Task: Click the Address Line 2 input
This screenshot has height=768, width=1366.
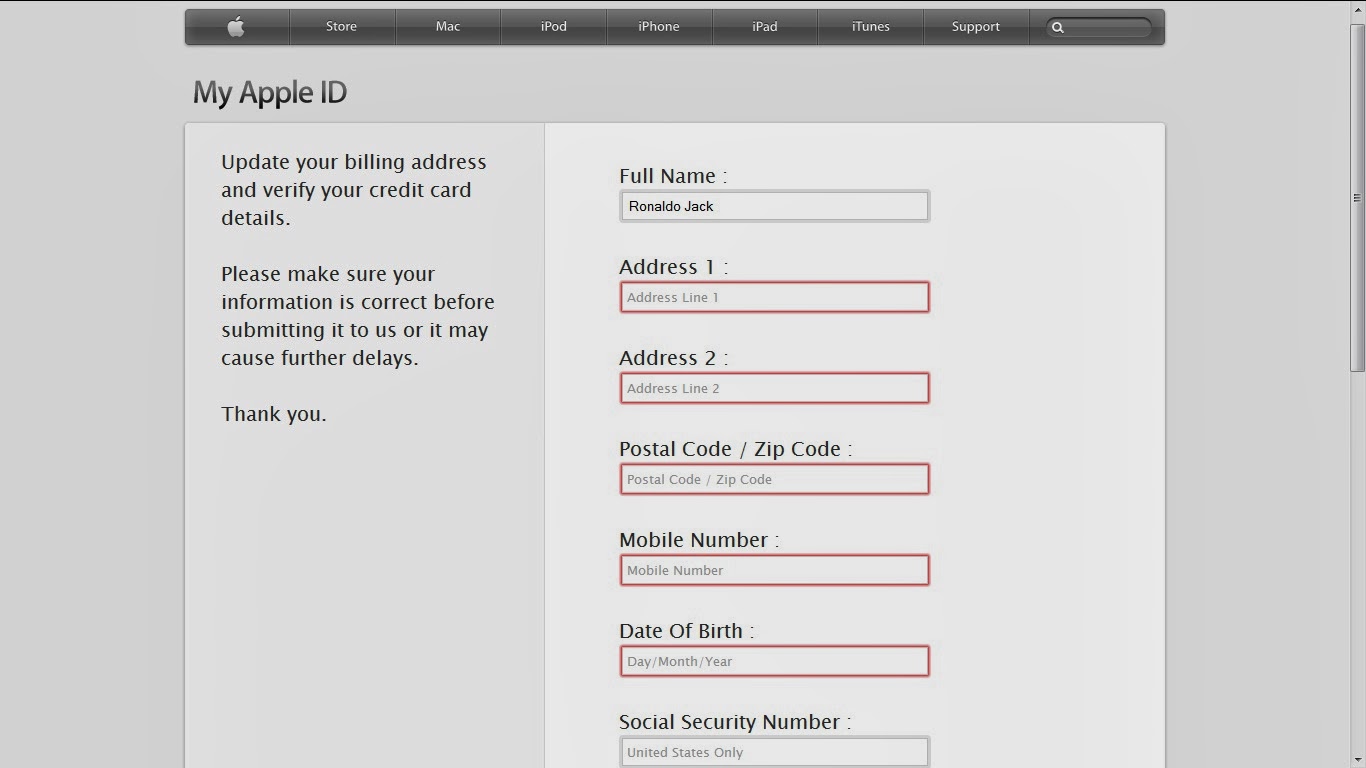Action: [774, 388]
